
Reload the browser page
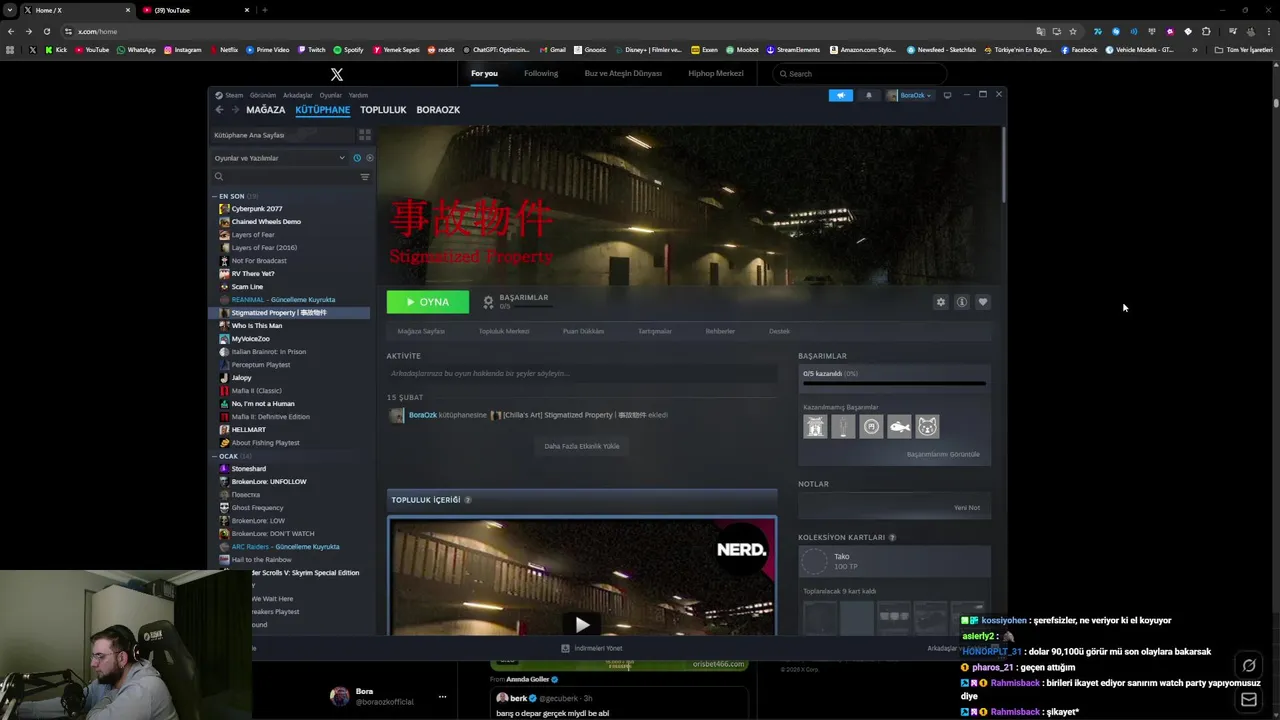click(46, 31)
